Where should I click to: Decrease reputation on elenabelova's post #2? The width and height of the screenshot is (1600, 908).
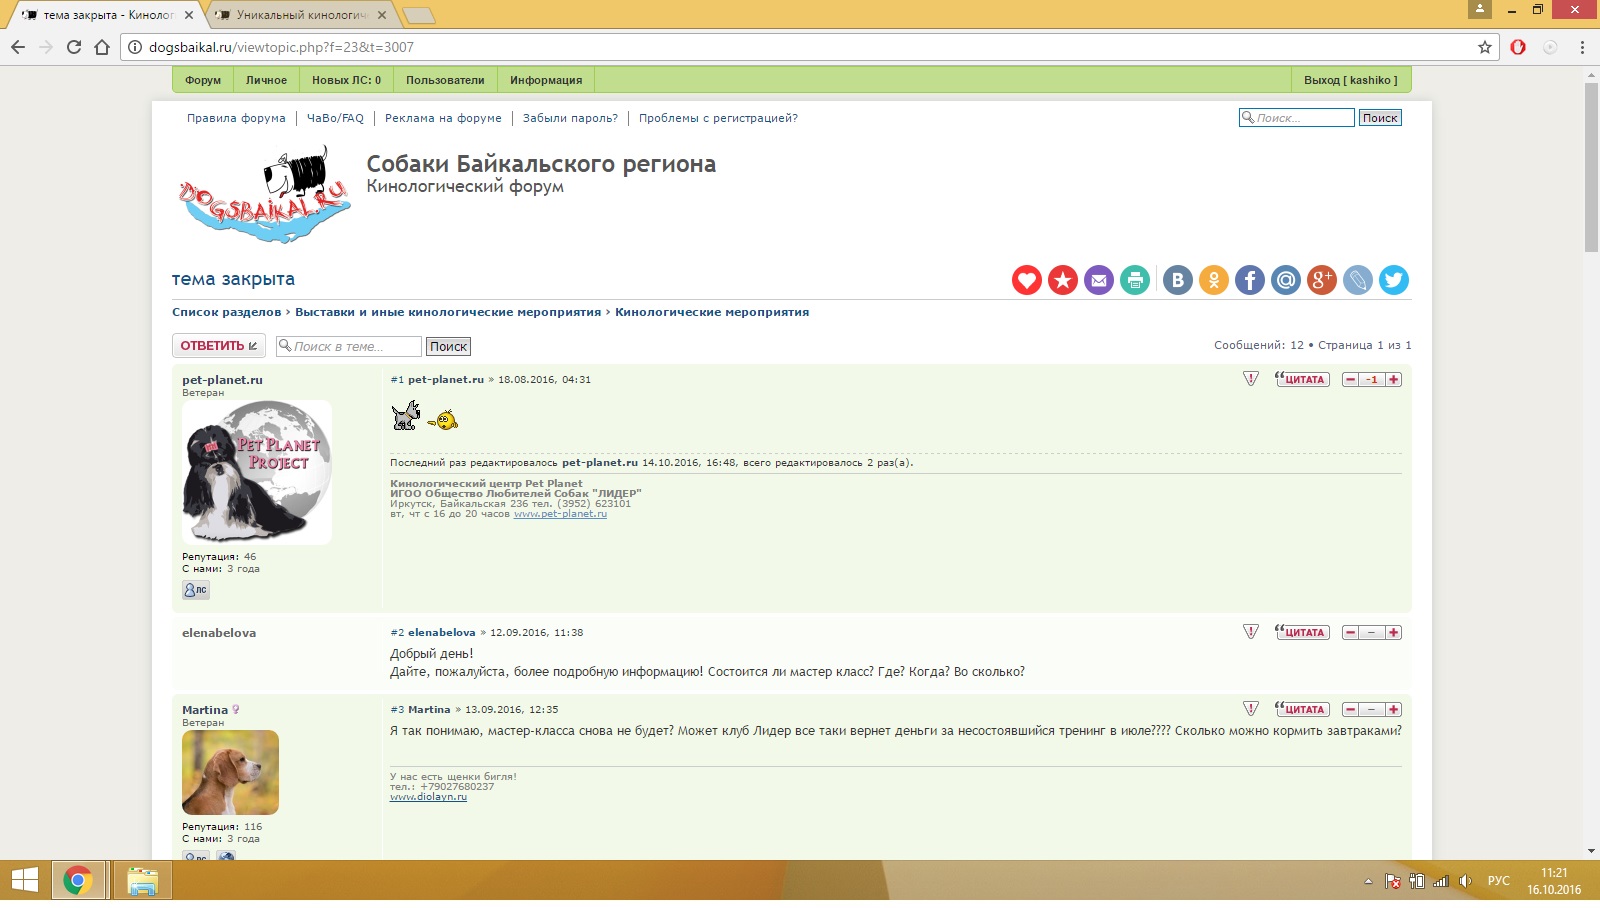click(1350, 633)
